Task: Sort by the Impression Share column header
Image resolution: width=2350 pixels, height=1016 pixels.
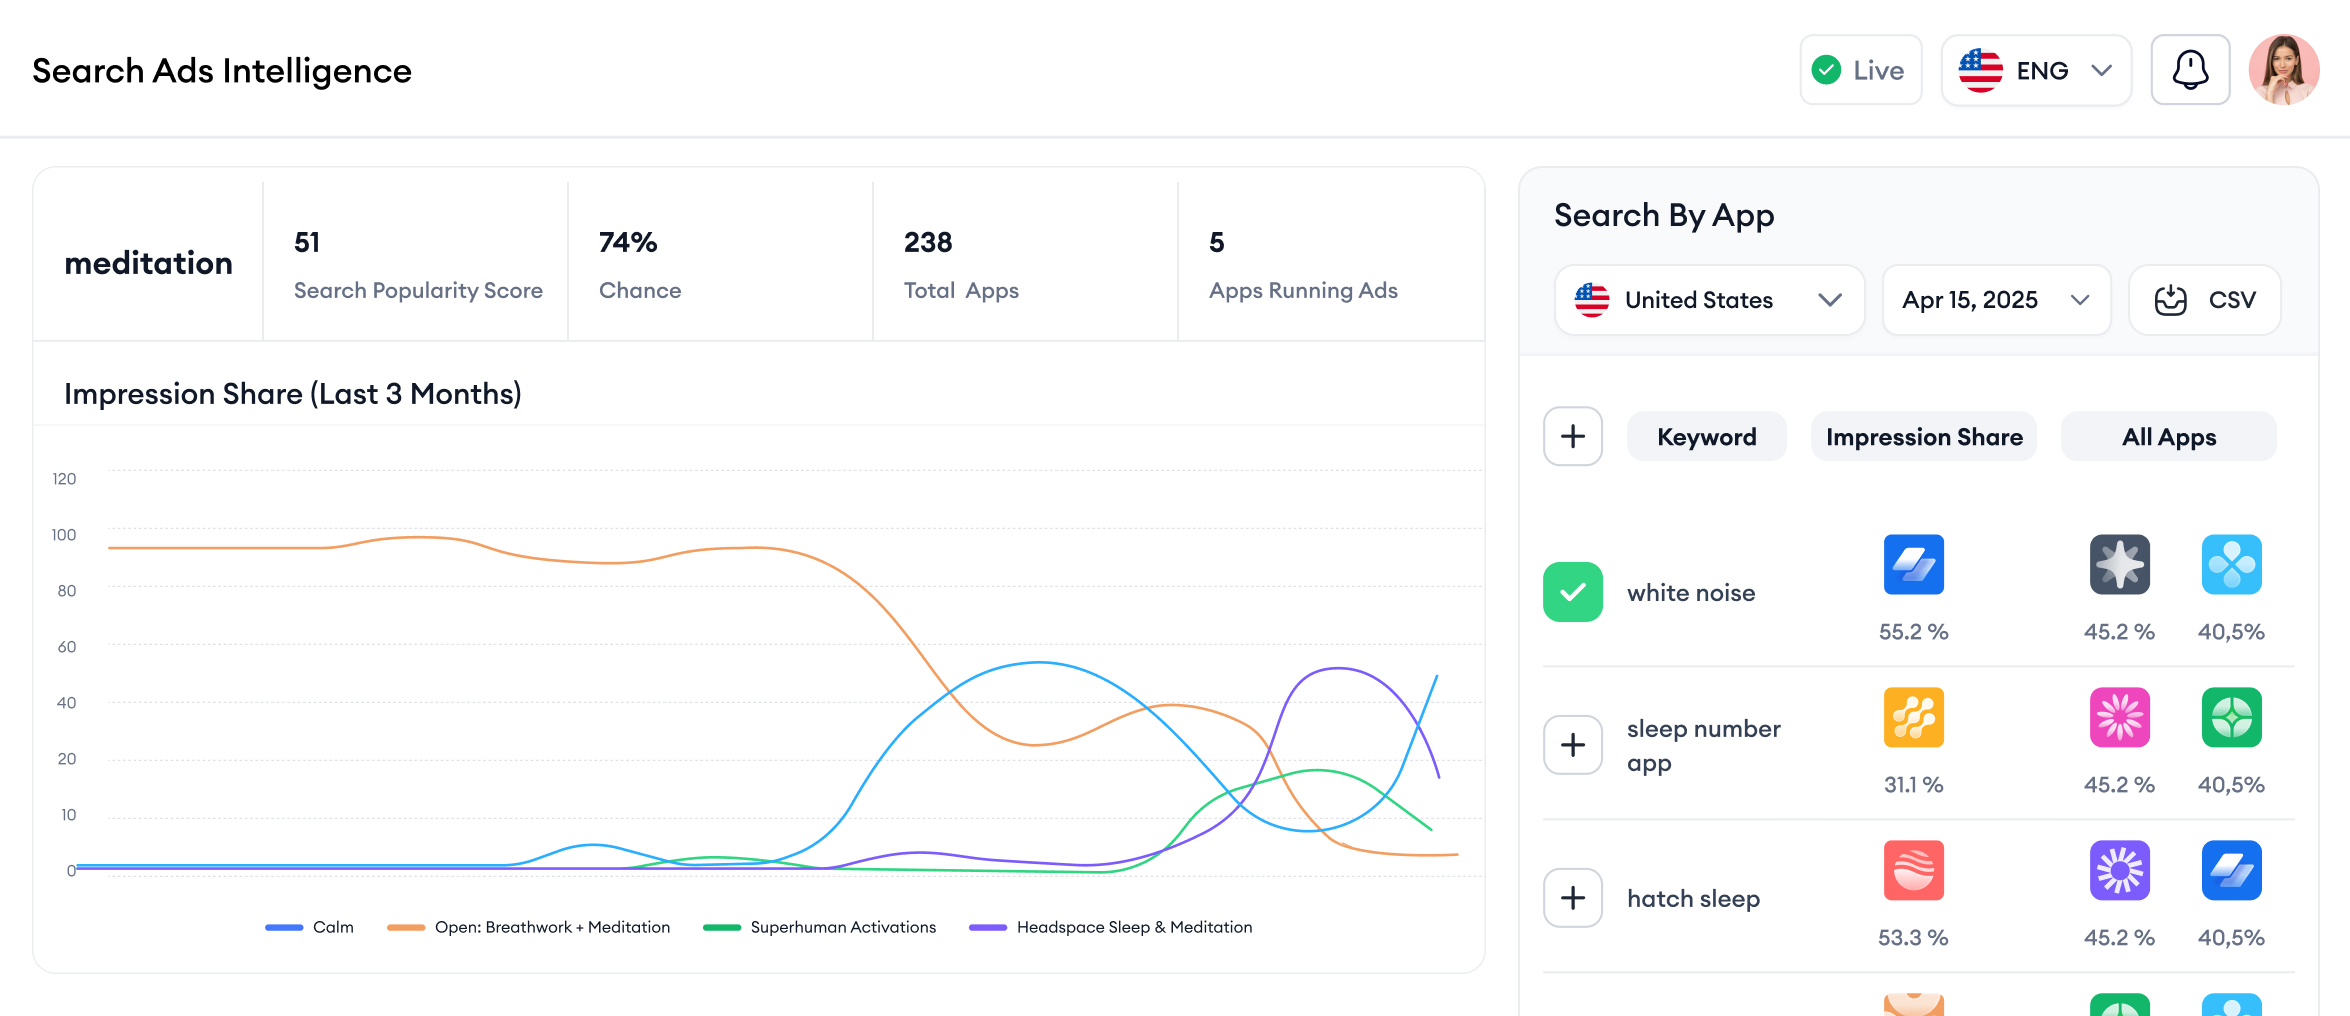Action: pos(1924,437)
